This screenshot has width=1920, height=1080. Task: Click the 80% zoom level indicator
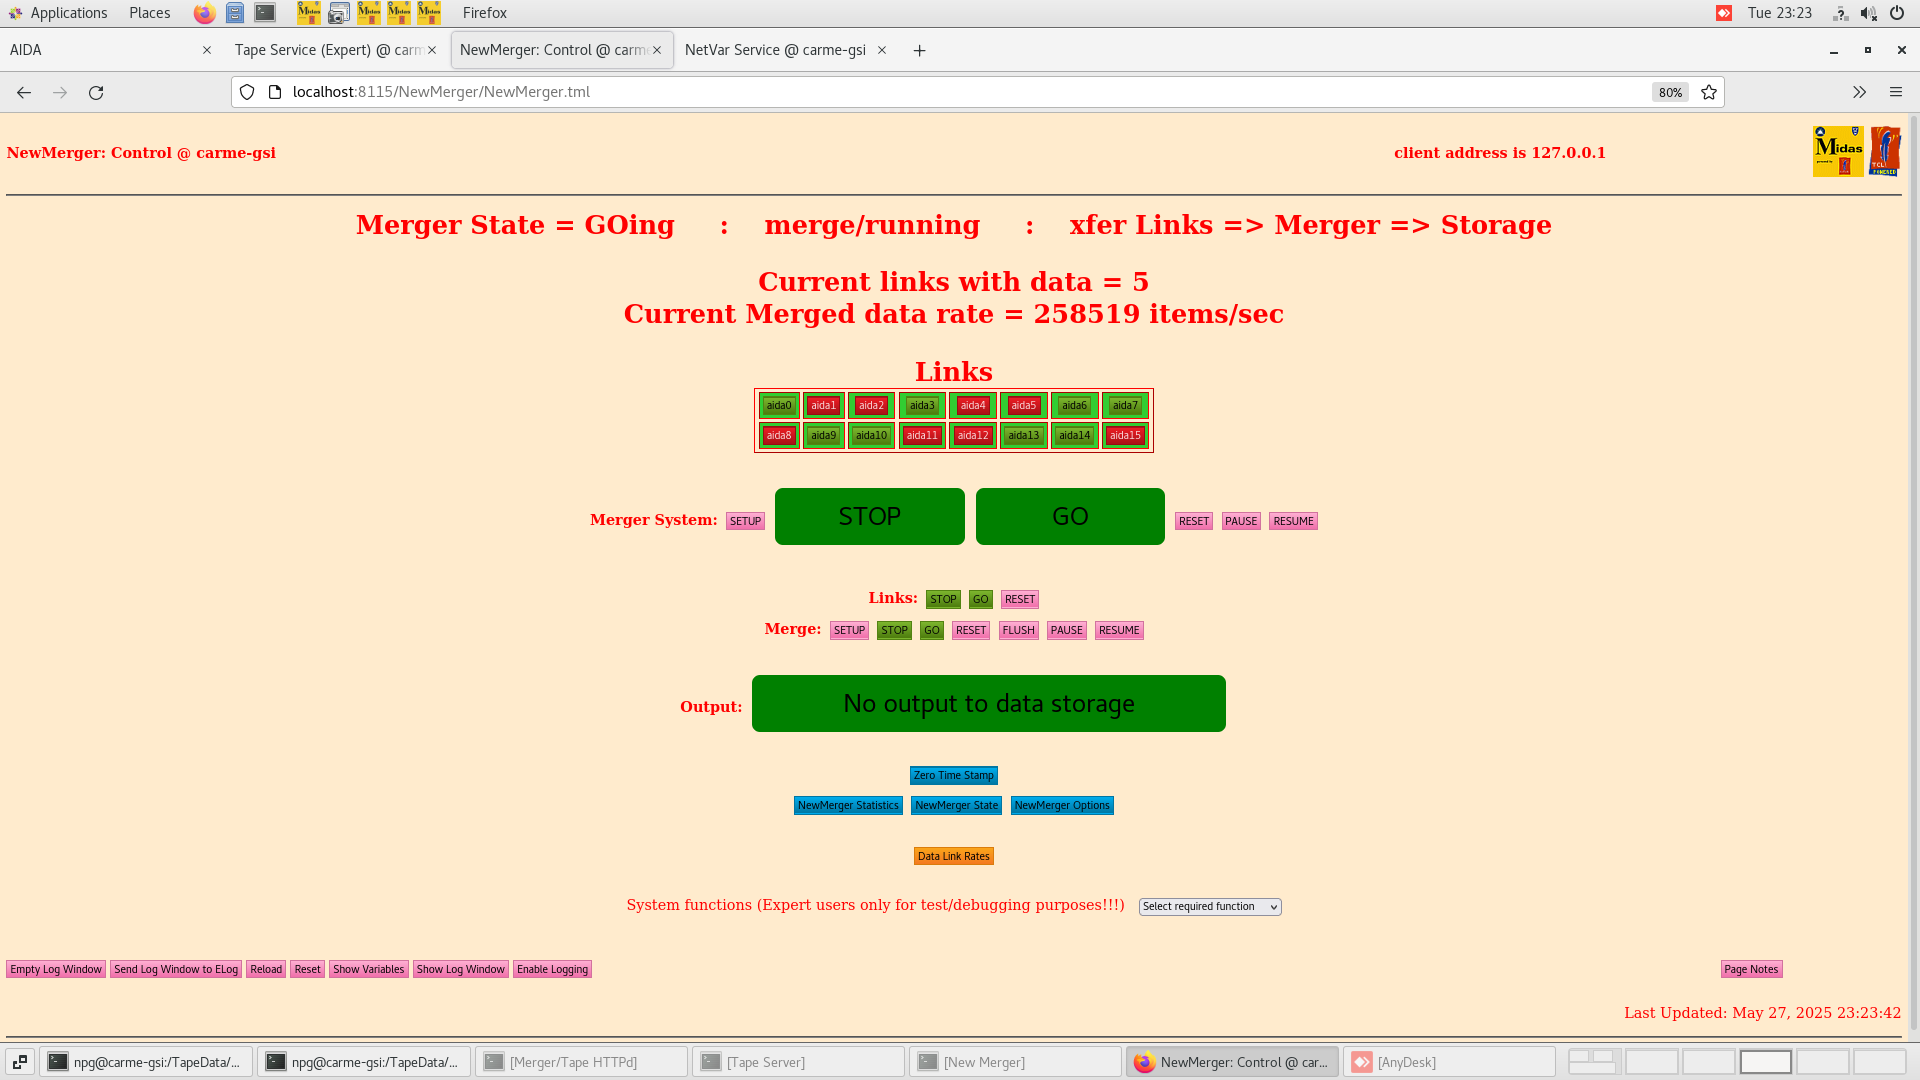(1669, 92)
